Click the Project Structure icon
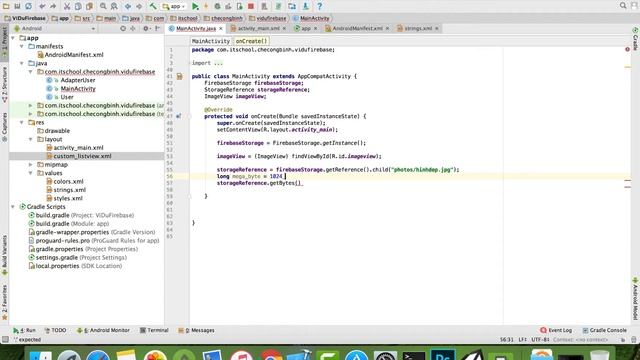 point(292,6)
